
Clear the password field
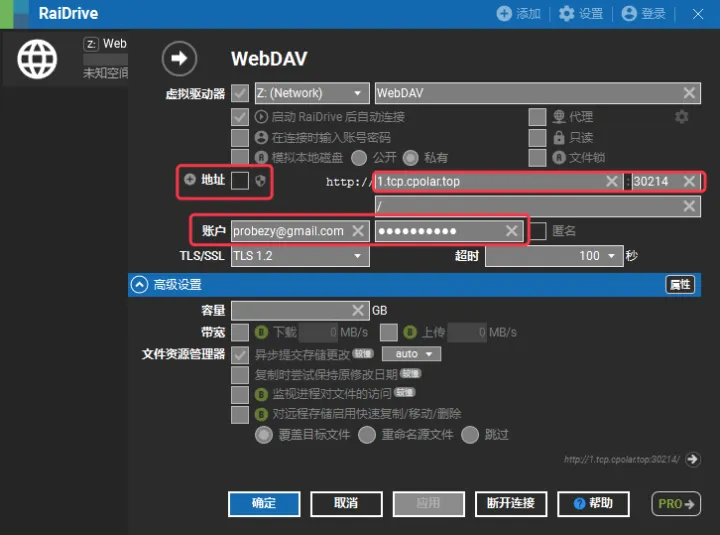tap(512, 231)
